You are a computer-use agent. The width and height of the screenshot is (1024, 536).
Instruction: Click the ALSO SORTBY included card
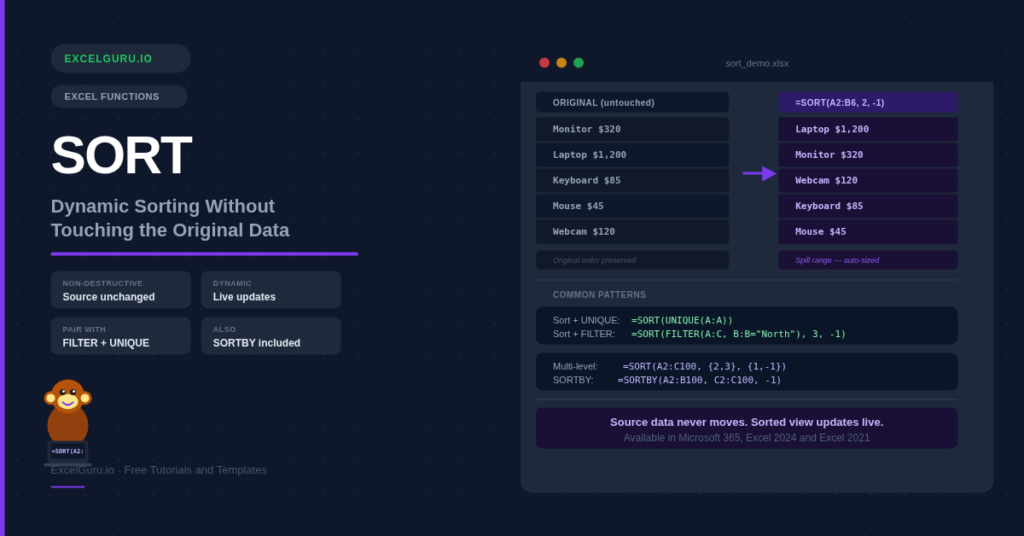pyautogui.click(x=271, y=336)
